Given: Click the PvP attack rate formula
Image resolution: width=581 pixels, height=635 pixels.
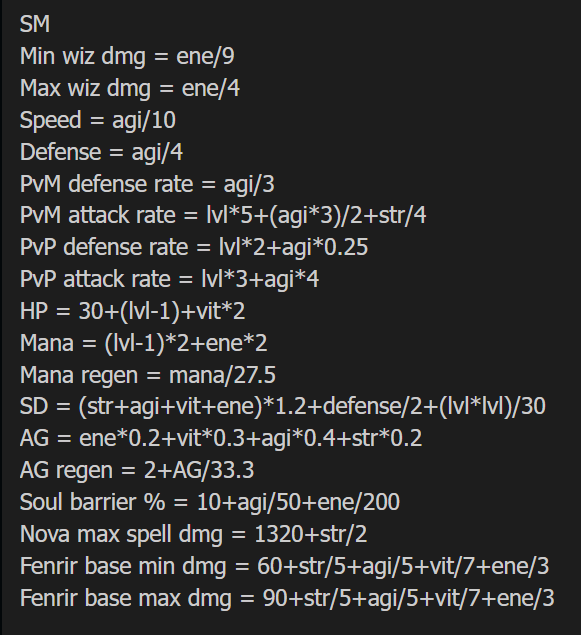Looking at the screenshot, I should coord(170,279).
